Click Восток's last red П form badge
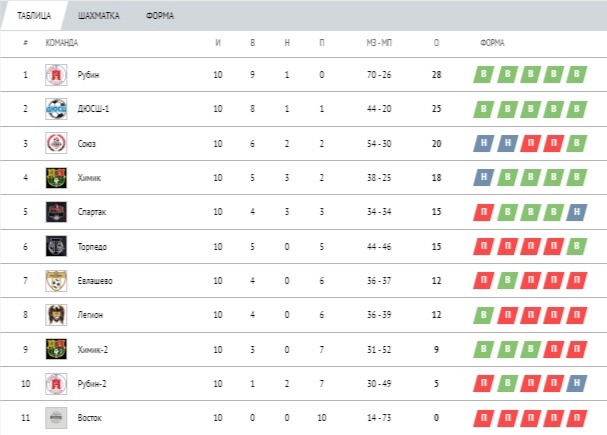 click(x=576, y=418)
